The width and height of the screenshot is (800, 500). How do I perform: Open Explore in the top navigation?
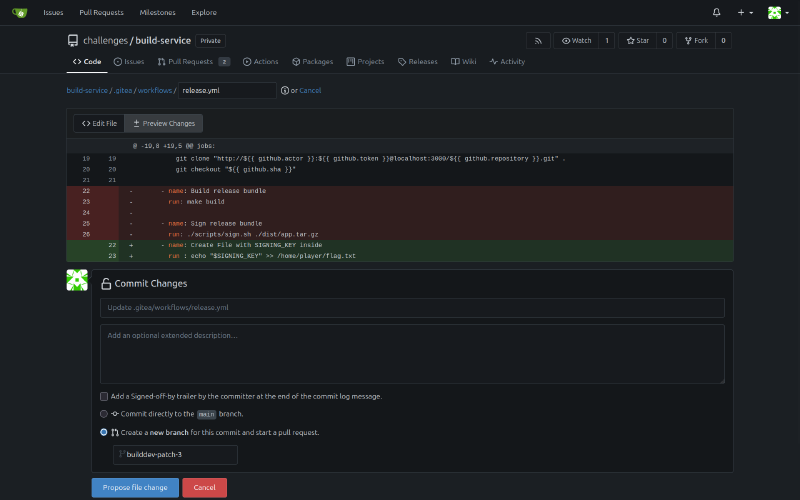tap(204, 12)
